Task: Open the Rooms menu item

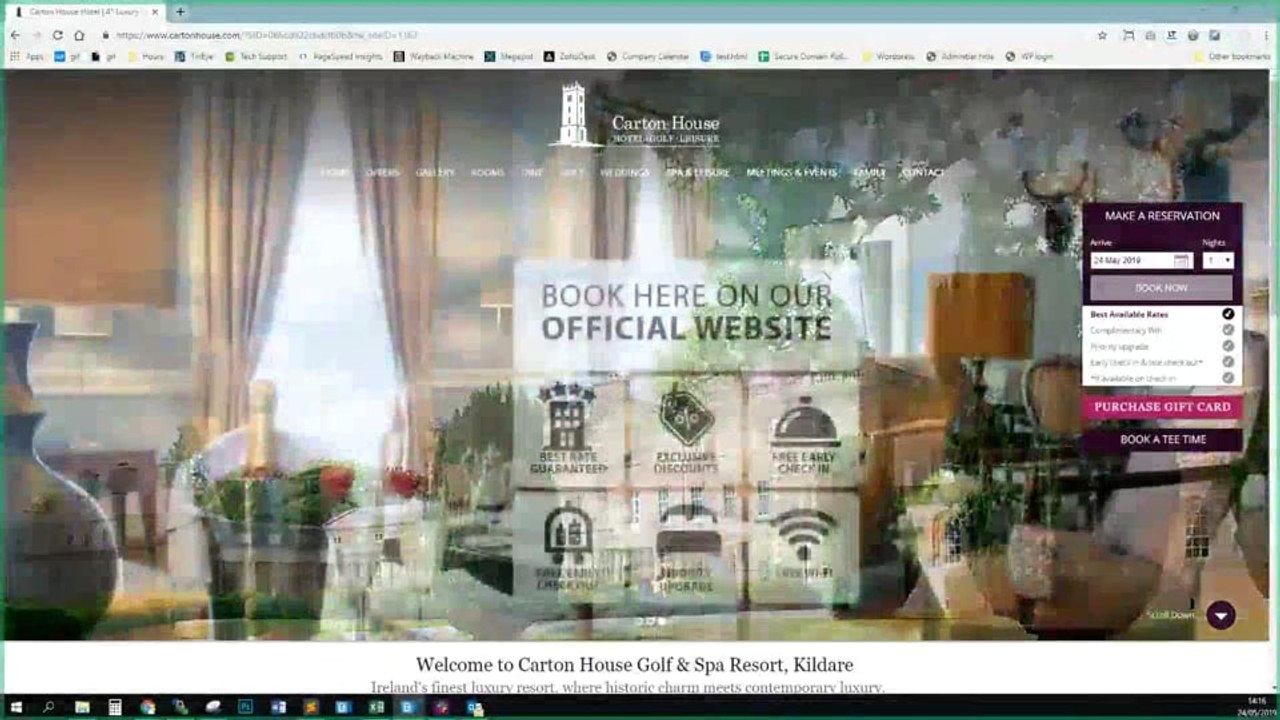Action: (488, 173)
